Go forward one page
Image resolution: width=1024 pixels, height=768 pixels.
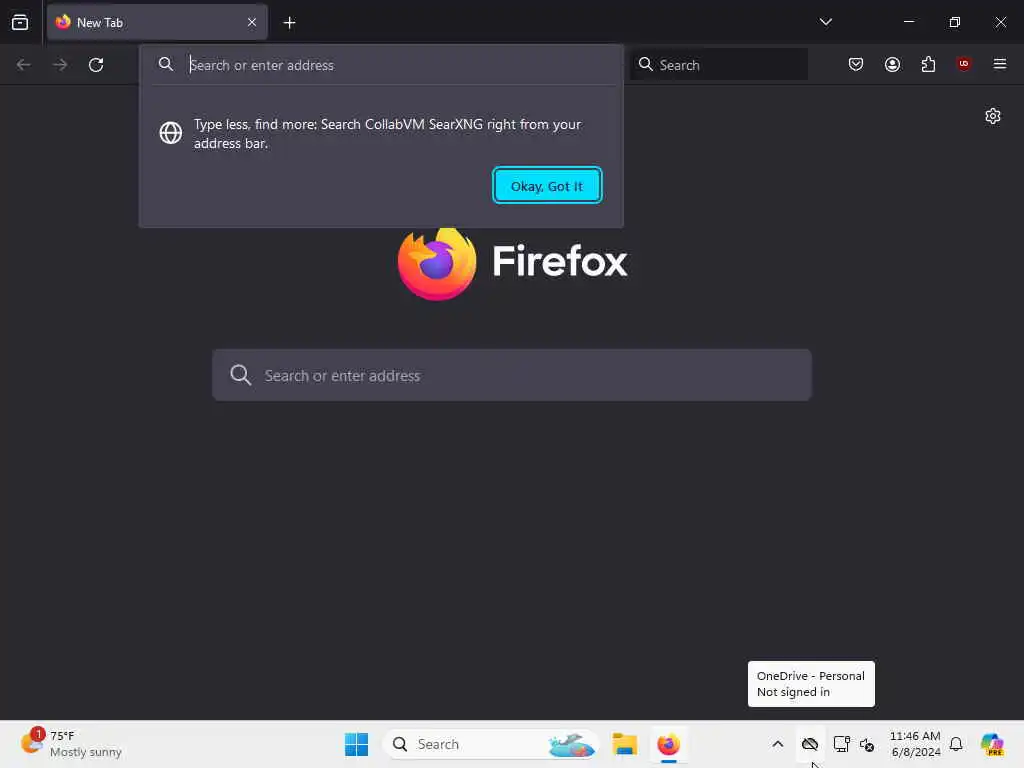[60, 65]
